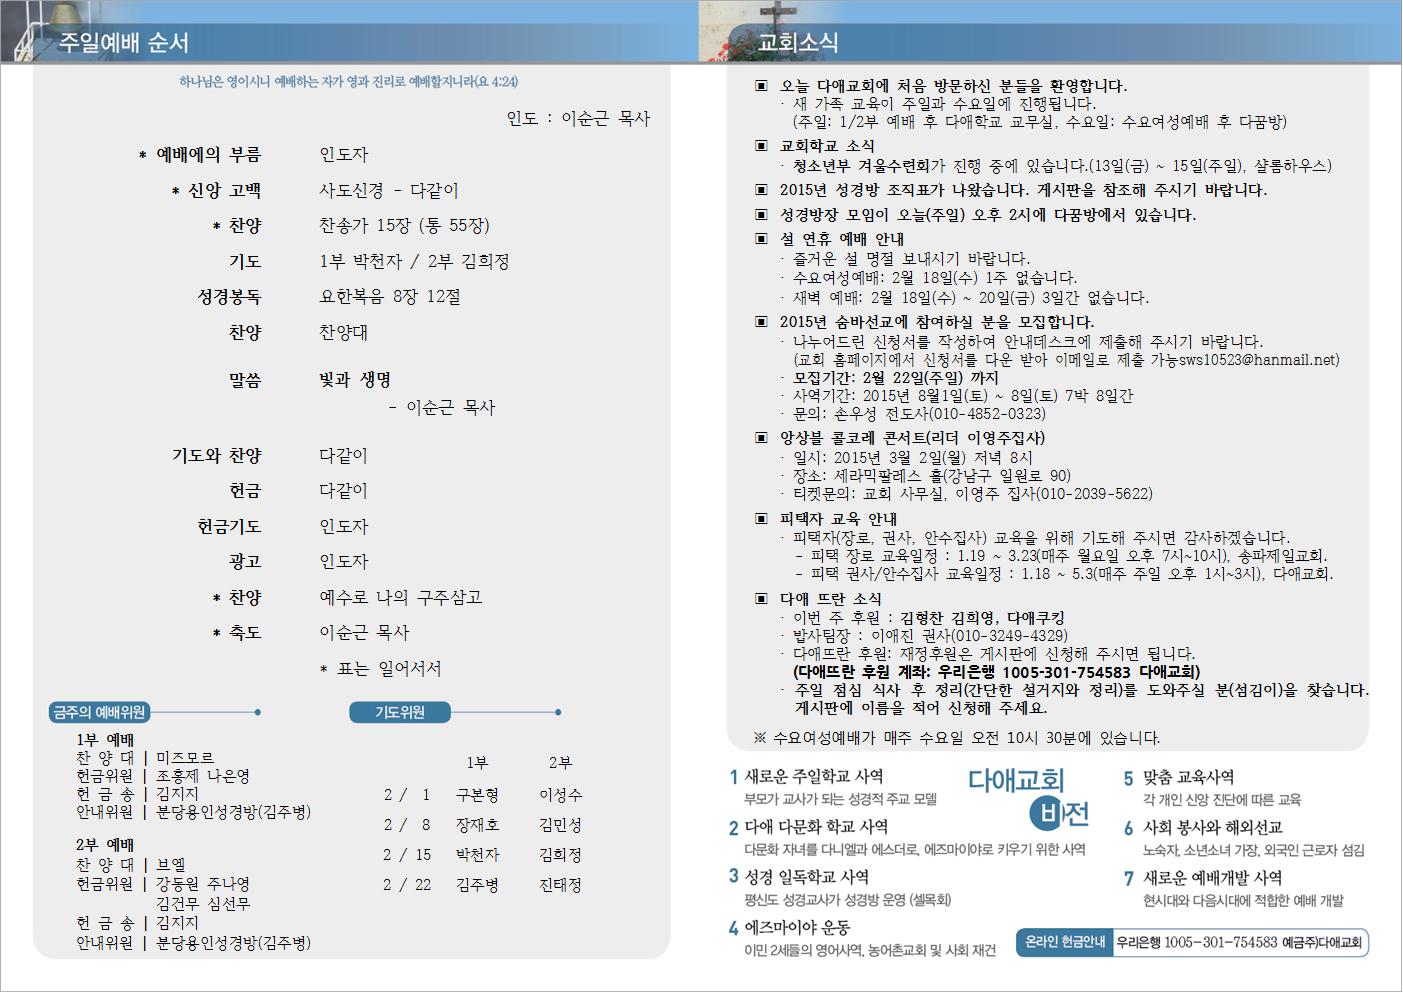Image resolution: width=1403 pixels, height=992 pixels.
Task: Click the square bullet before 다애 뜨란 소식
Action: click(x=762, y=599)
